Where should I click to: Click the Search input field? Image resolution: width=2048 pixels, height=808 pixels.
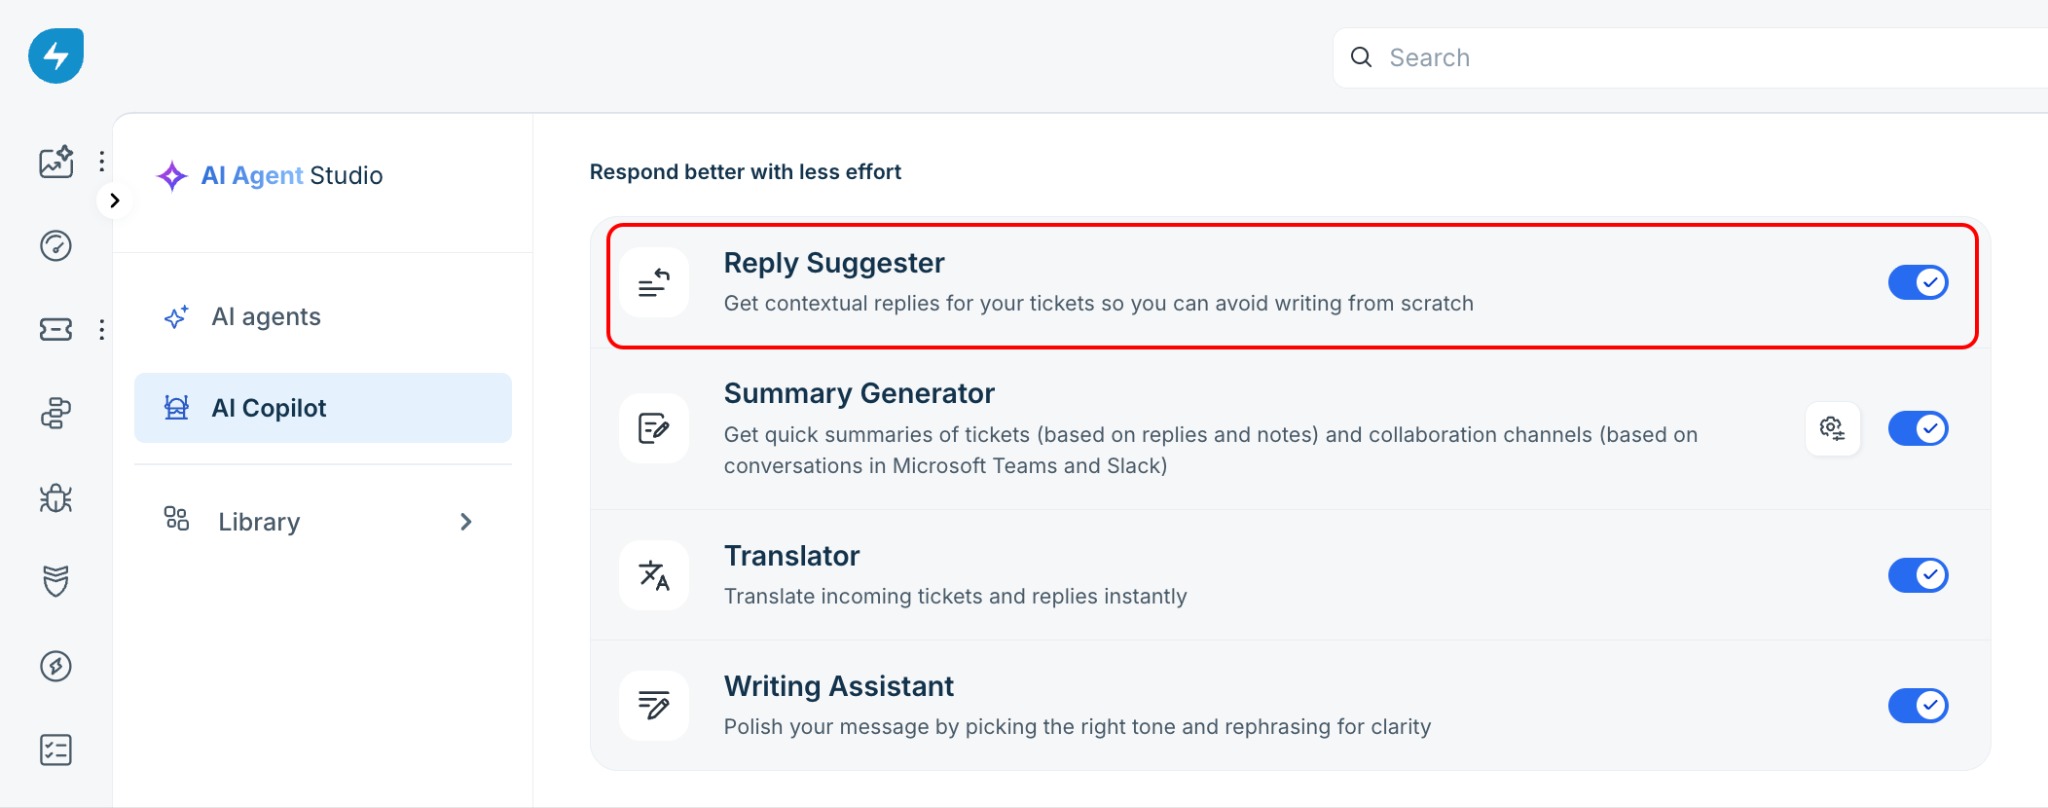(x=1690, y=58)
